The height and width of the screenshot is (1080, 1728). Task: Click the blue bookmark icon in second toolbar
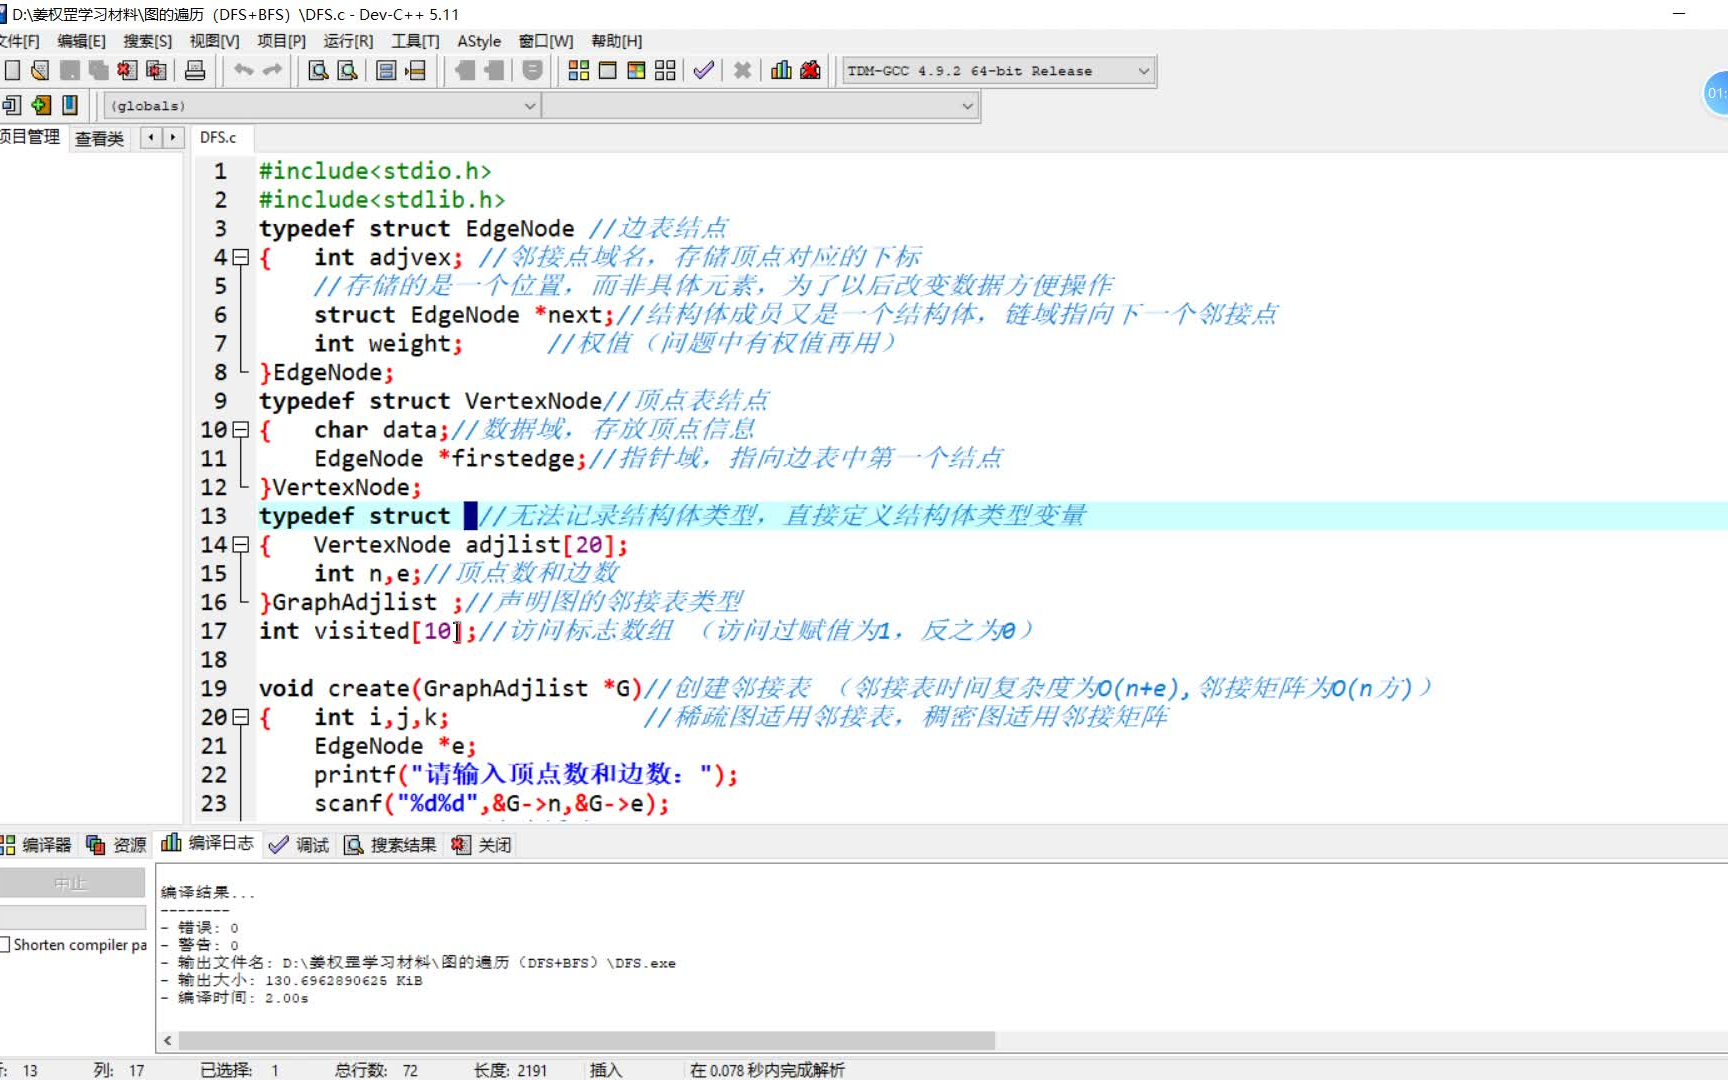(x=70, y=105)
